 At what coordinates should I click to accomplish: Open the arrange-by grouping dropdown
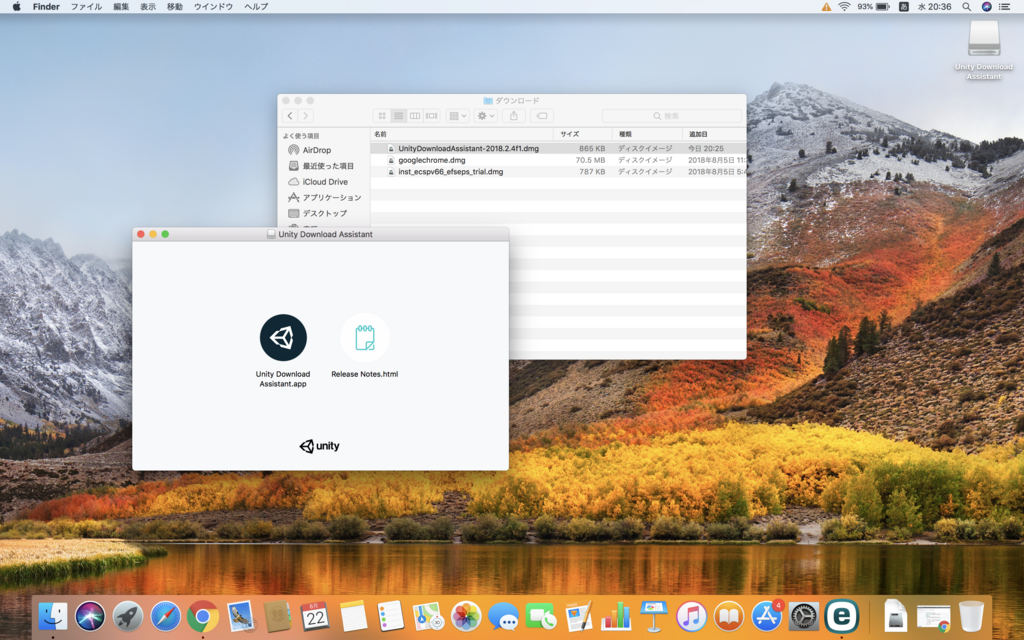458,116
